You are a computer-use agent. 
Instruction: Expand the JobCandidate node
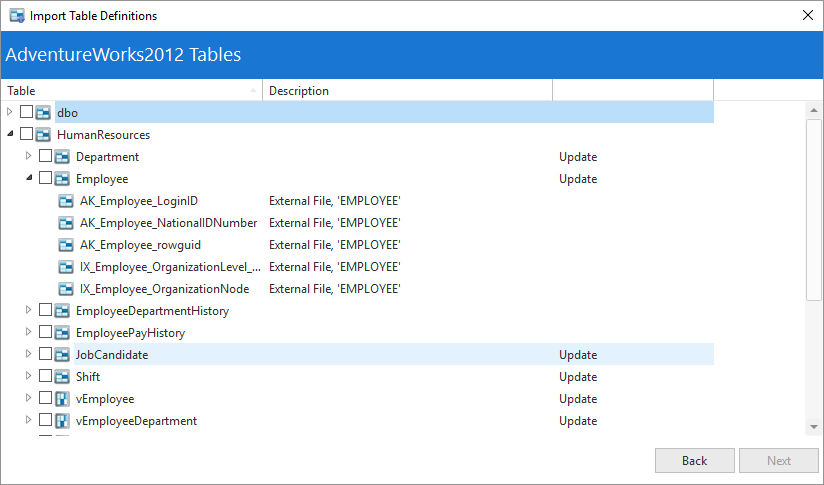pos(28,354)
